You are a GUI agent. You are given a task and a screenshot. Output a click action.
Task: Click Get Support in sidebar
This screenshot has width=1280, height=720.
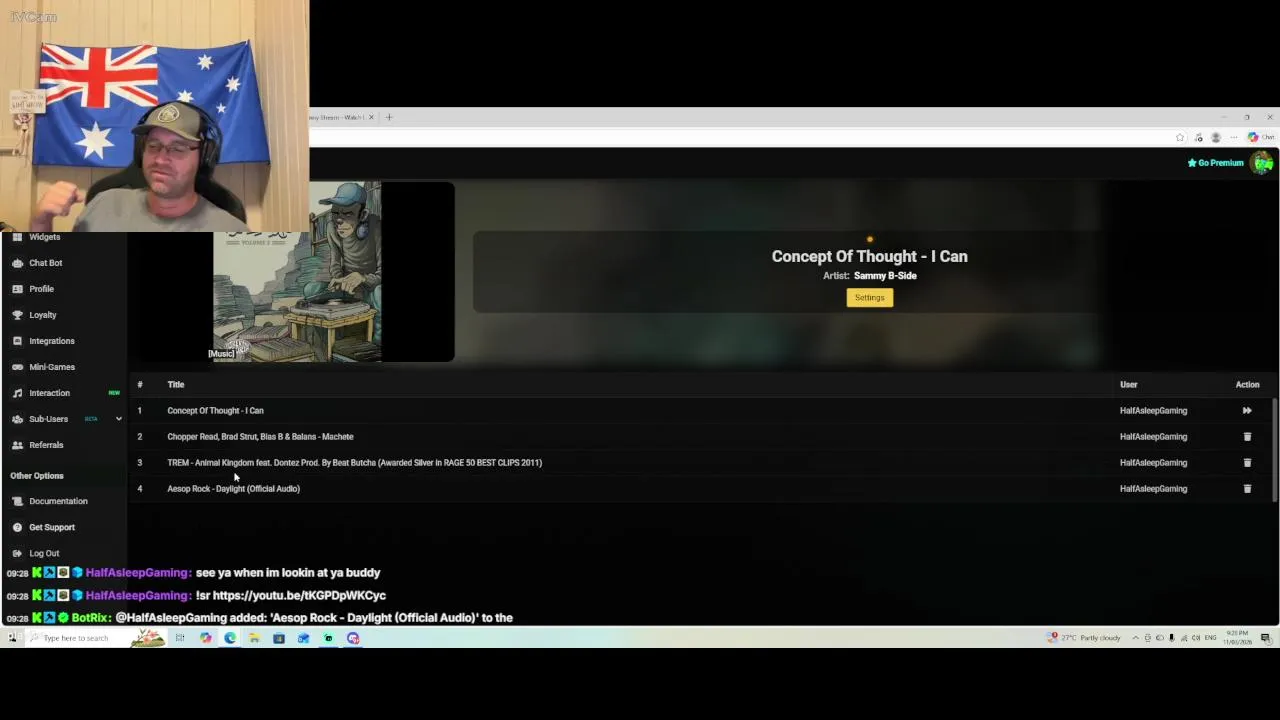point(51,527)
